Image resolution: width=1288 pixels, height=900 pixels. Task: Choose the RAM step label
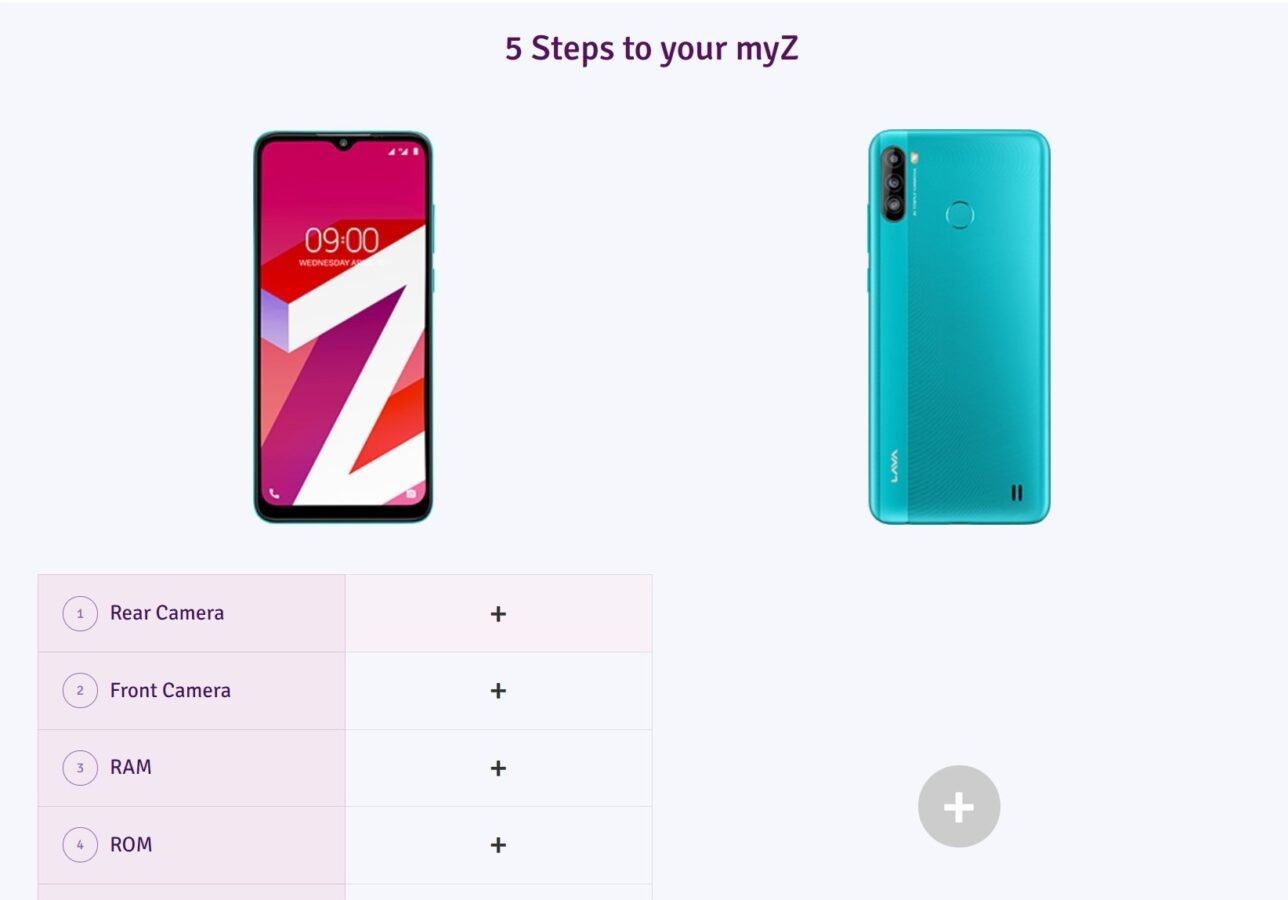point(131,767)
